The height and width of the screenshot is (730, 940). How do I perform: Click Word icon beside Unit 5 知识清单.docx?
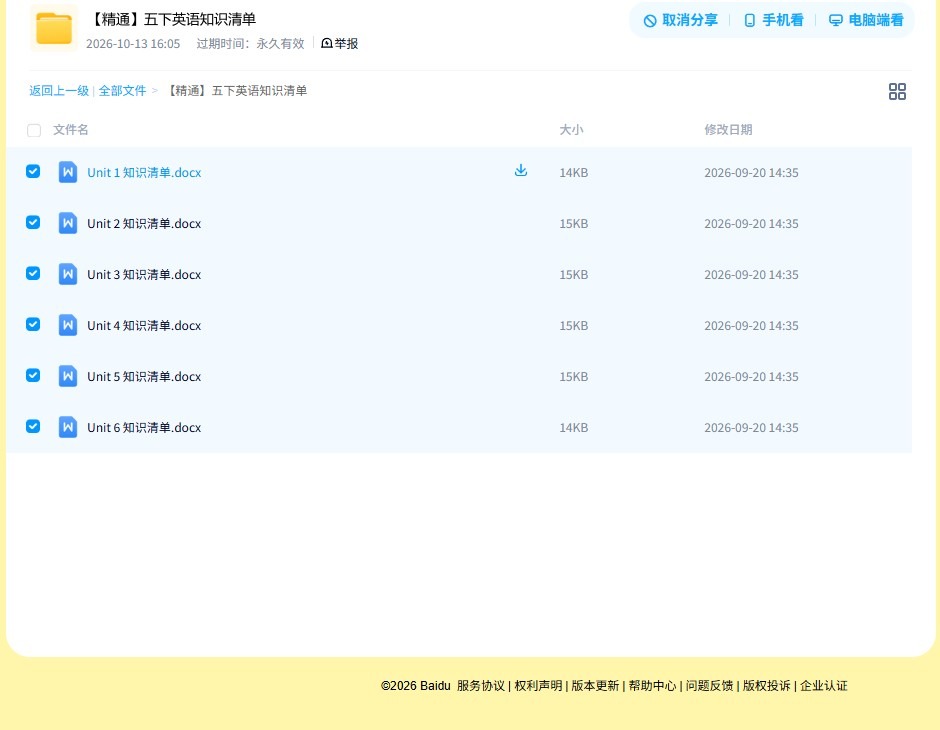pos(68,376)
